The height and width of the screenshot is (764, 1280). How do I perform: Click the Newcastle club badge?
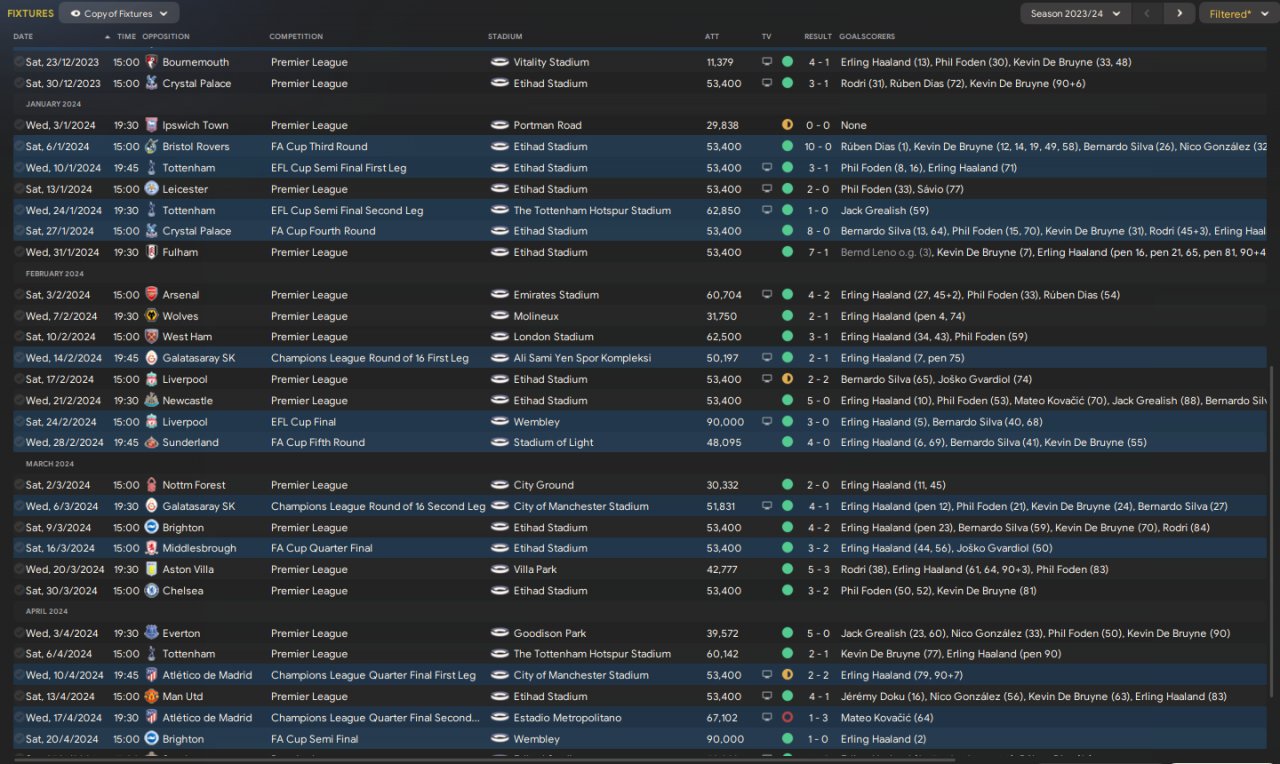click(151, 400)
